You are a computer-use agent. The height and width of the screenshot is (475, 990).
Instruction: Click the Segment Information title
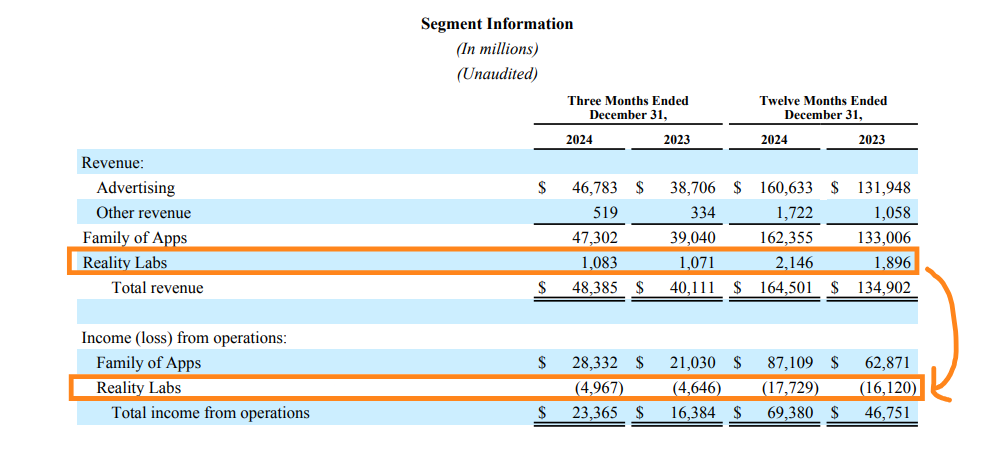point(497,24)
